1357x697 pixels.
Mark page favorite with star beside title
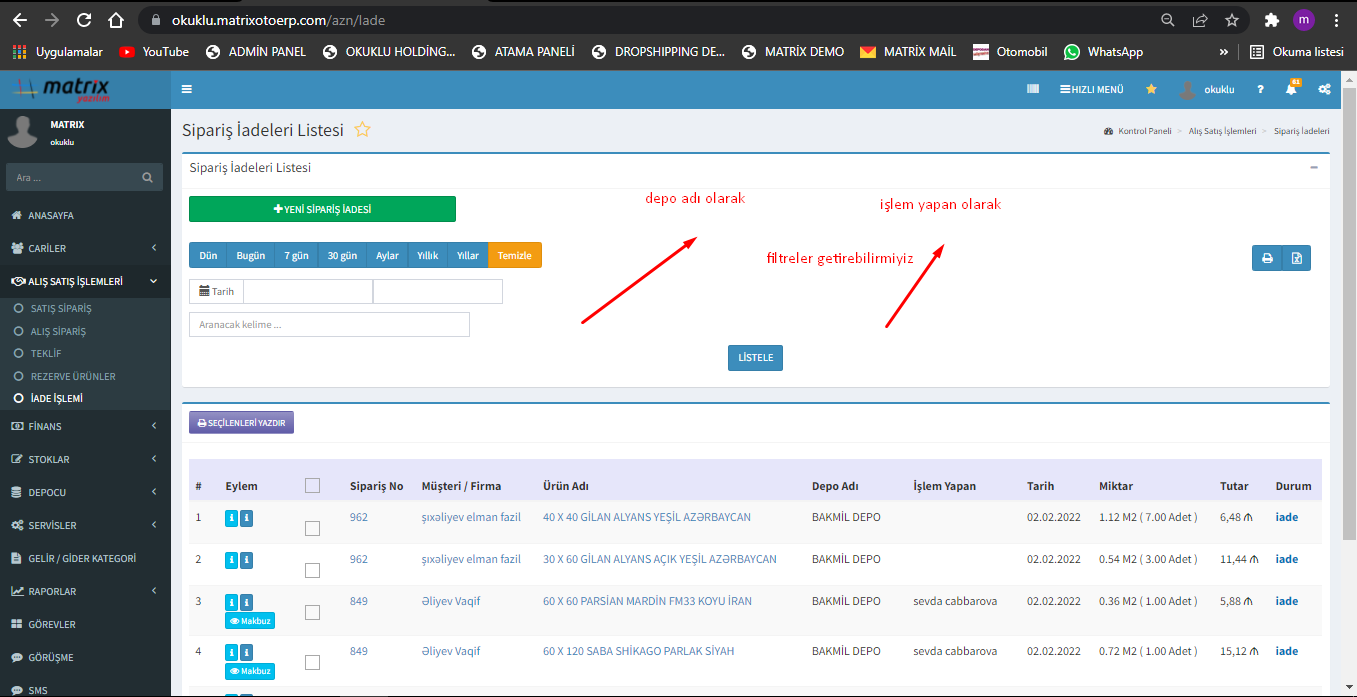tap(362, 130)
